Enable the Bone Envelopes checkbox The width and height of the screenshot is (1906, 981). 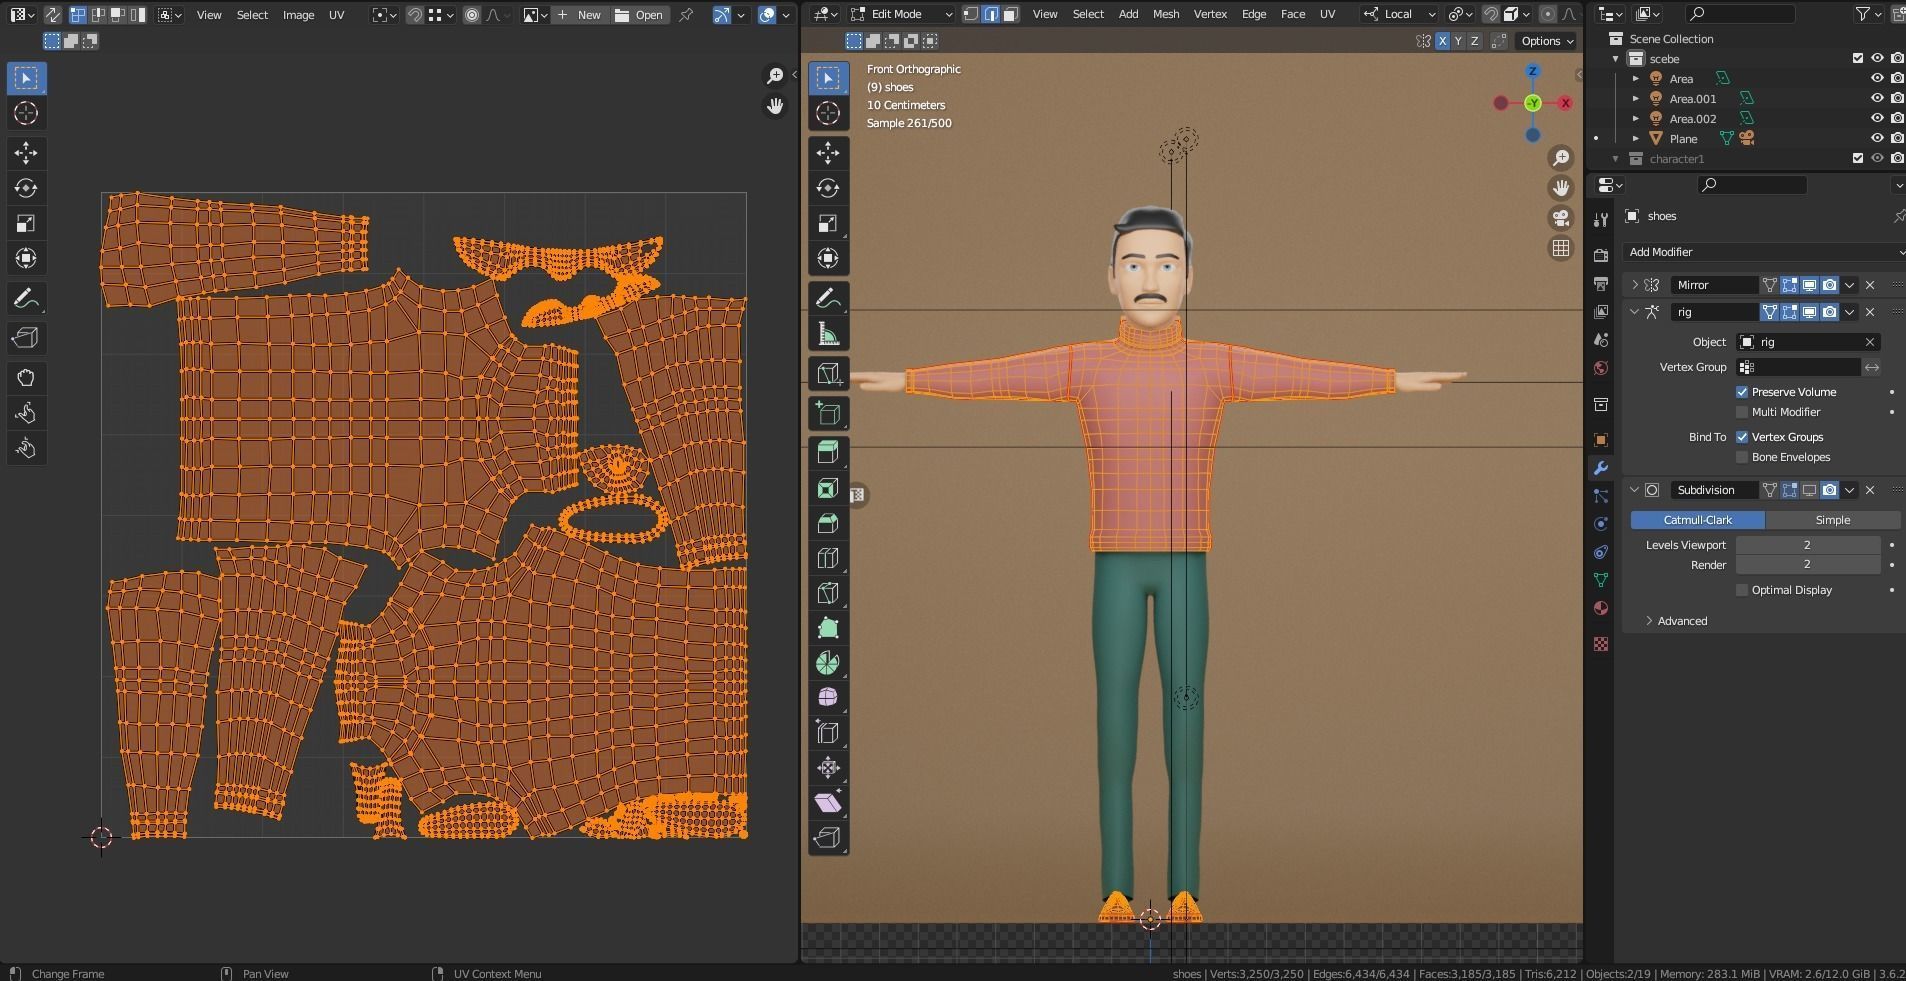[1742, 457]
